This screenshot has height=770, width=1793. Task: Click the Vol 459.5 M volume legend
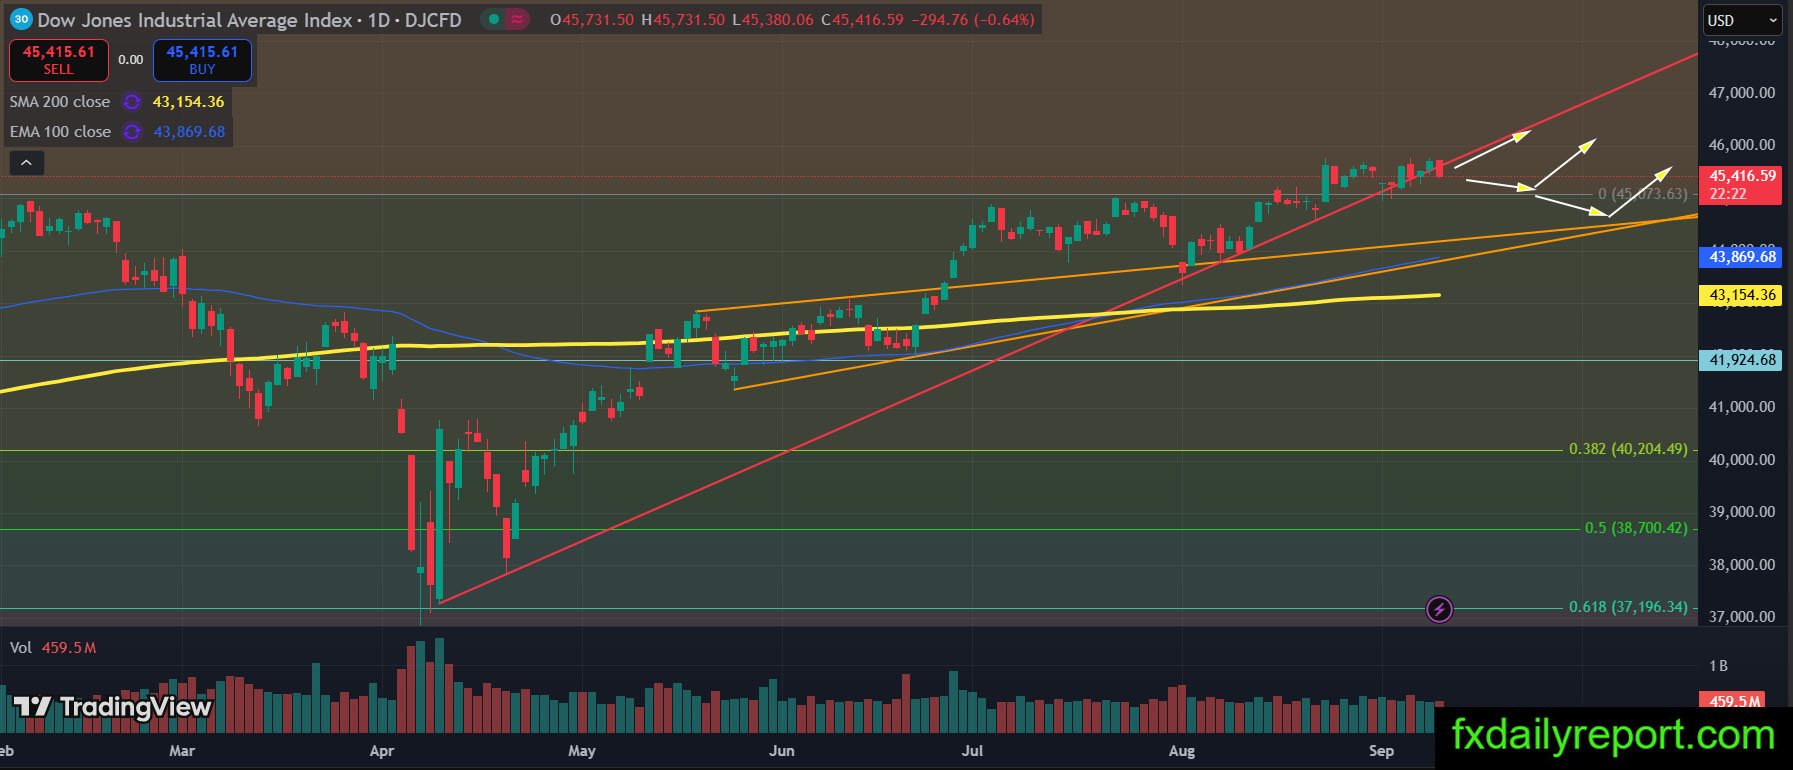[53, 648]
